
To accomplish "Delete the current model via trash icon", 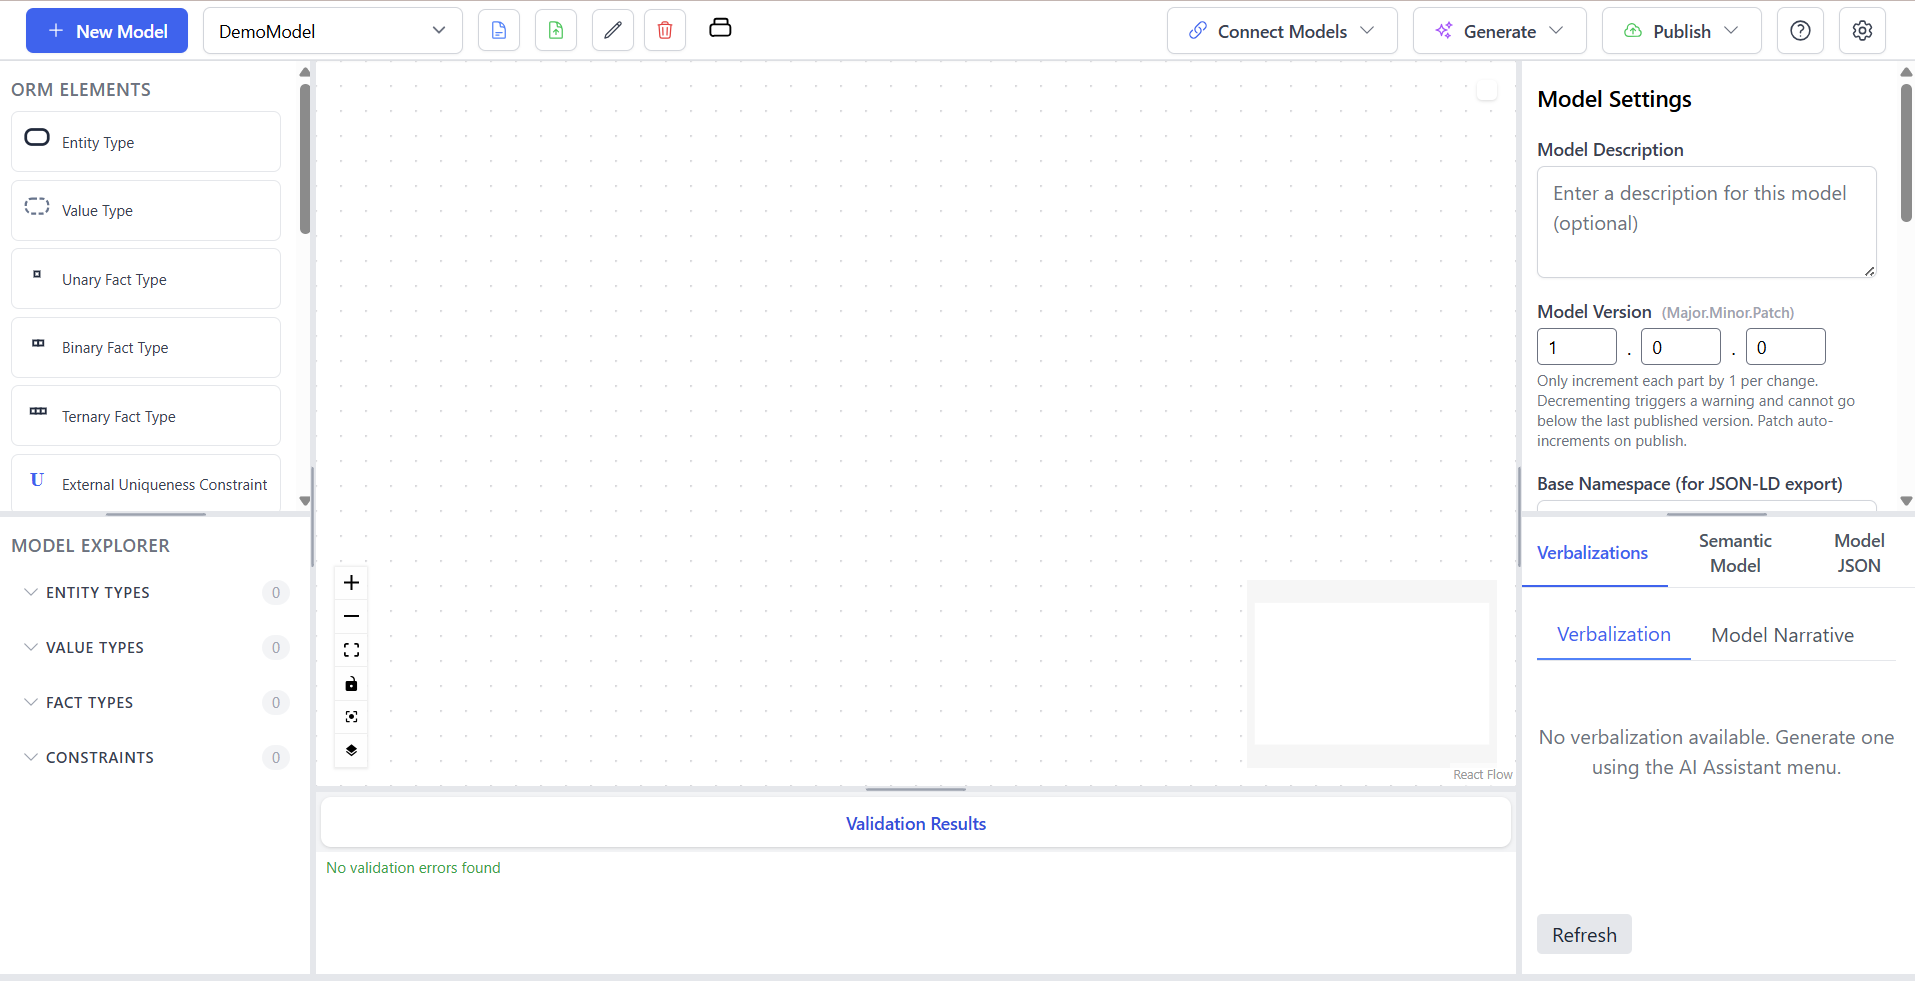I will pyautogui.click(x=664, y=30).
